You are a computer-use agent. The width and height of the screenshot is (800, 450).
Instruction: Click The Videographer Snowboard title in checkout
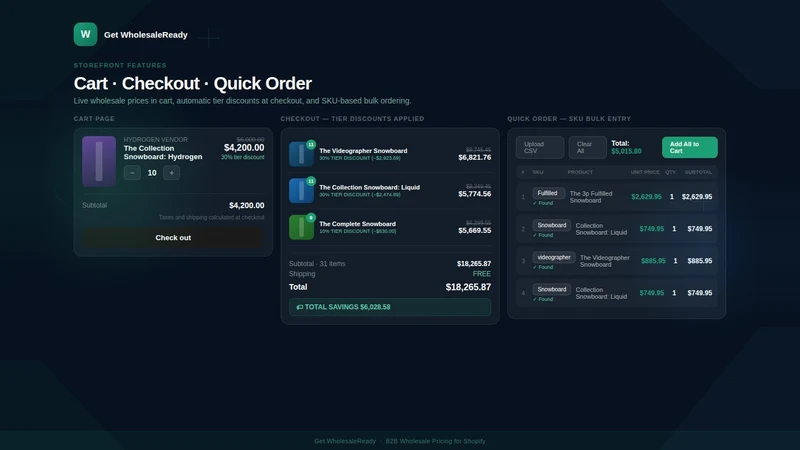[x=363, y=151]
